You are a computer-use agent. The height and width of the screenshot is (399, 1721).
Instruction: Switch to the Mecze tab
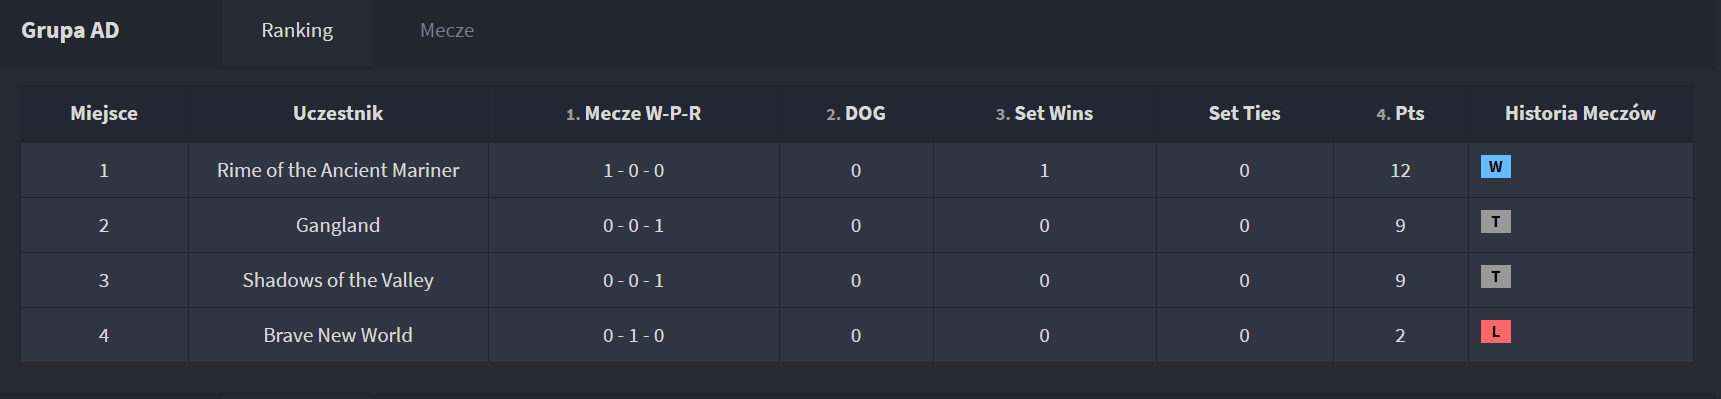(447, 31)
